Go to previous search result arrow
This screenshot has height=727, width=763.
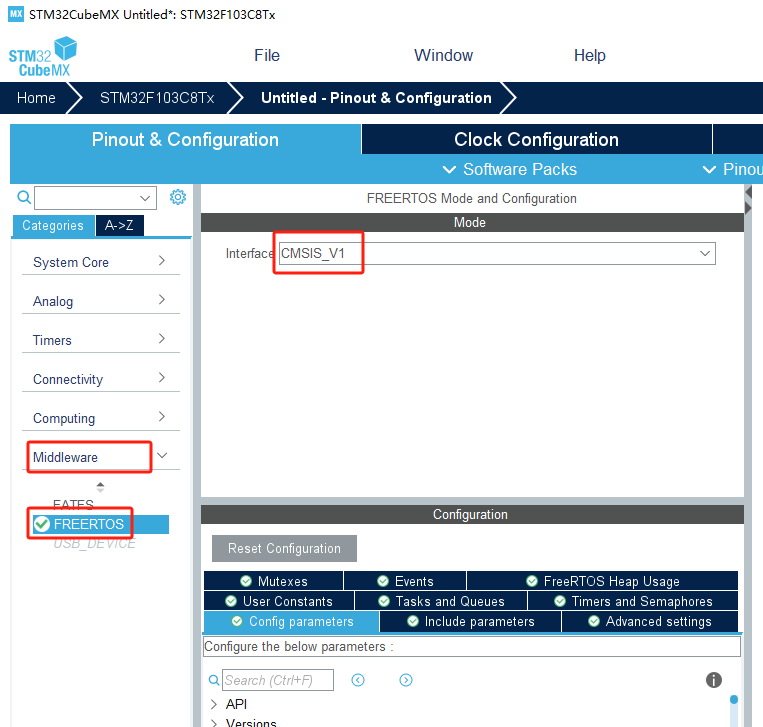click(x=358, y=680)
